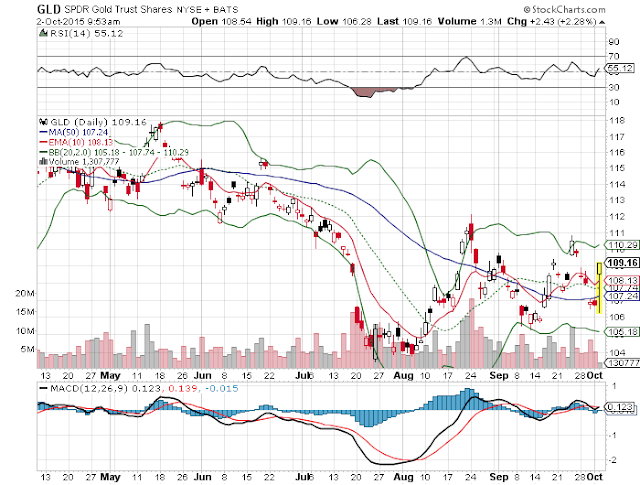640x485 pixels.
Task: Click the blue -0.015 MACD histogram value
Action: (222, 388)
